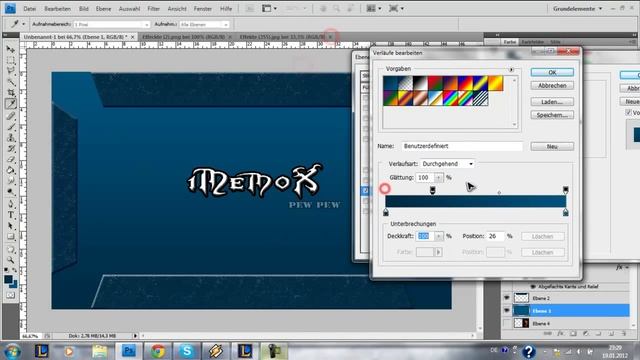Add layer mask icon in Layers footer
The image size is (640, 360).
(x=573, y=333)
